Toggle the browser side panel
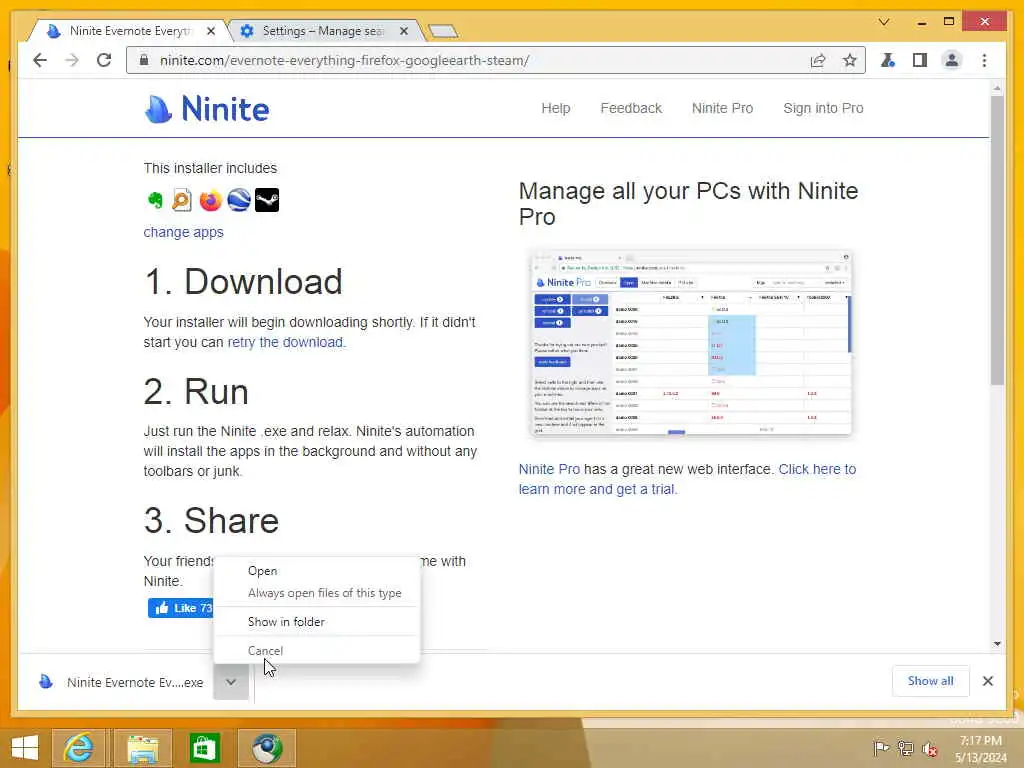The height and width of the screenshot is (768, 1024). click(x=920, y=61)
